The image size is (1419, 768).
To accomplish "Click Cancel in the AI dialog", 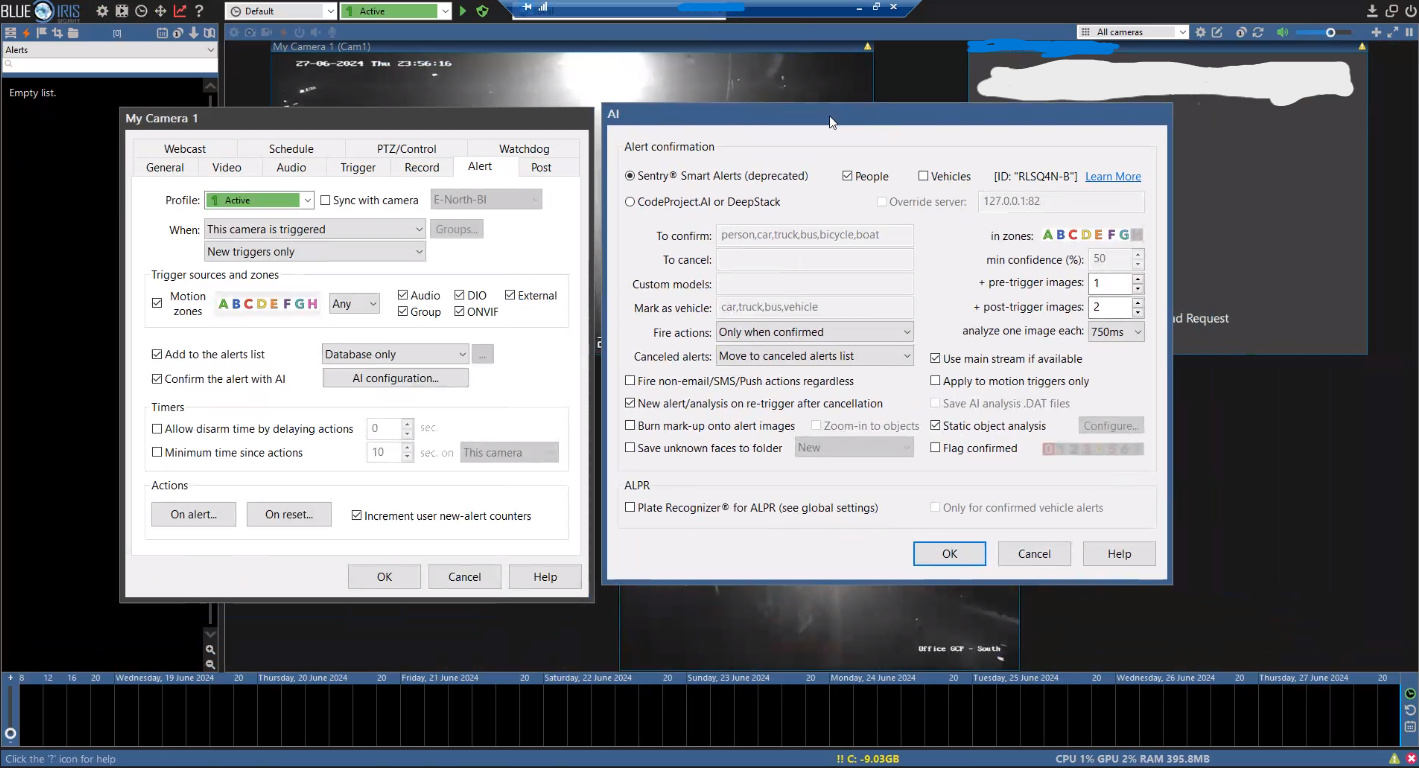I will [x=1034, y=554].
